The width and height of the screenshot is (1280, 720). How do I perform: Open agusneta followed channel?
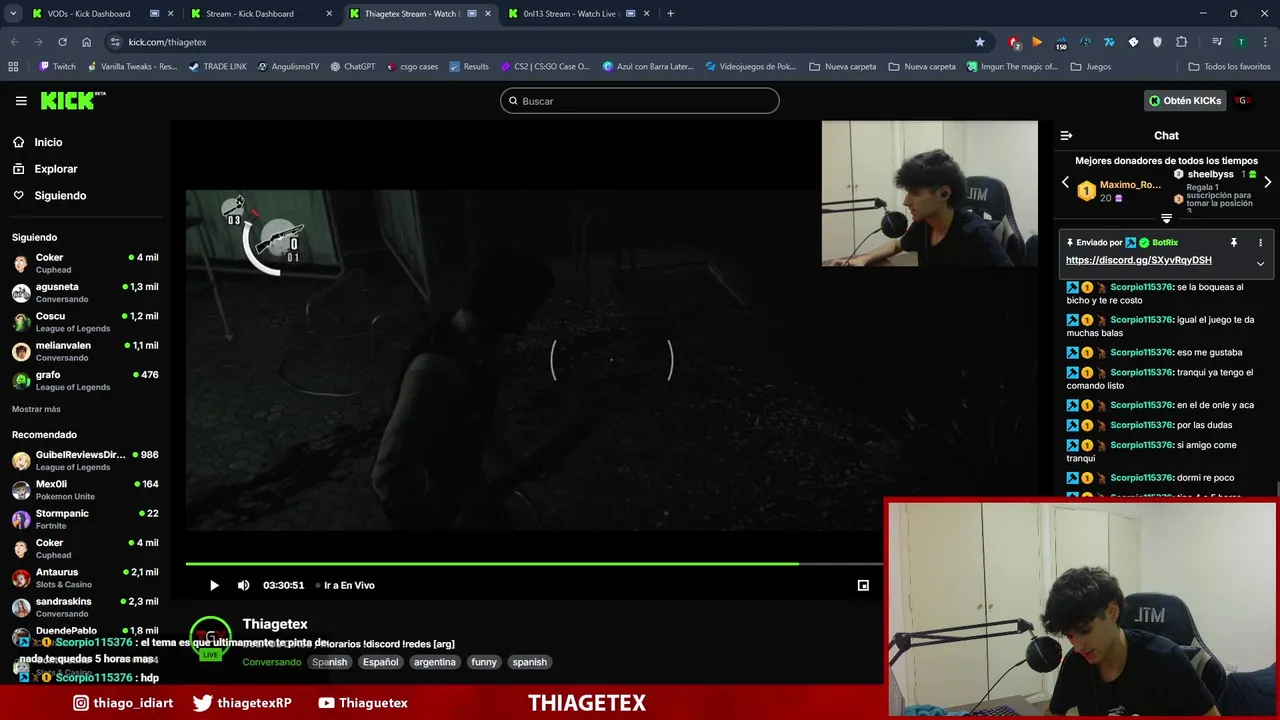coord(85,292)
